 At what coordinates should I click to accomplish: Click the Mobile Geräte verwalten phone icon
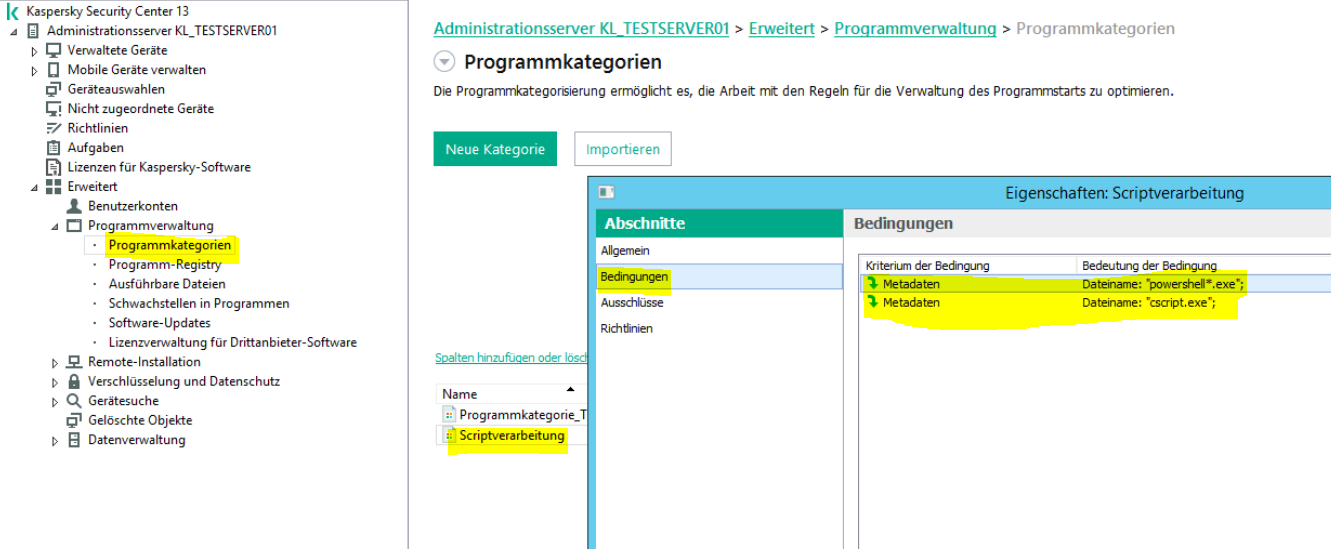[x=54, y=70]
